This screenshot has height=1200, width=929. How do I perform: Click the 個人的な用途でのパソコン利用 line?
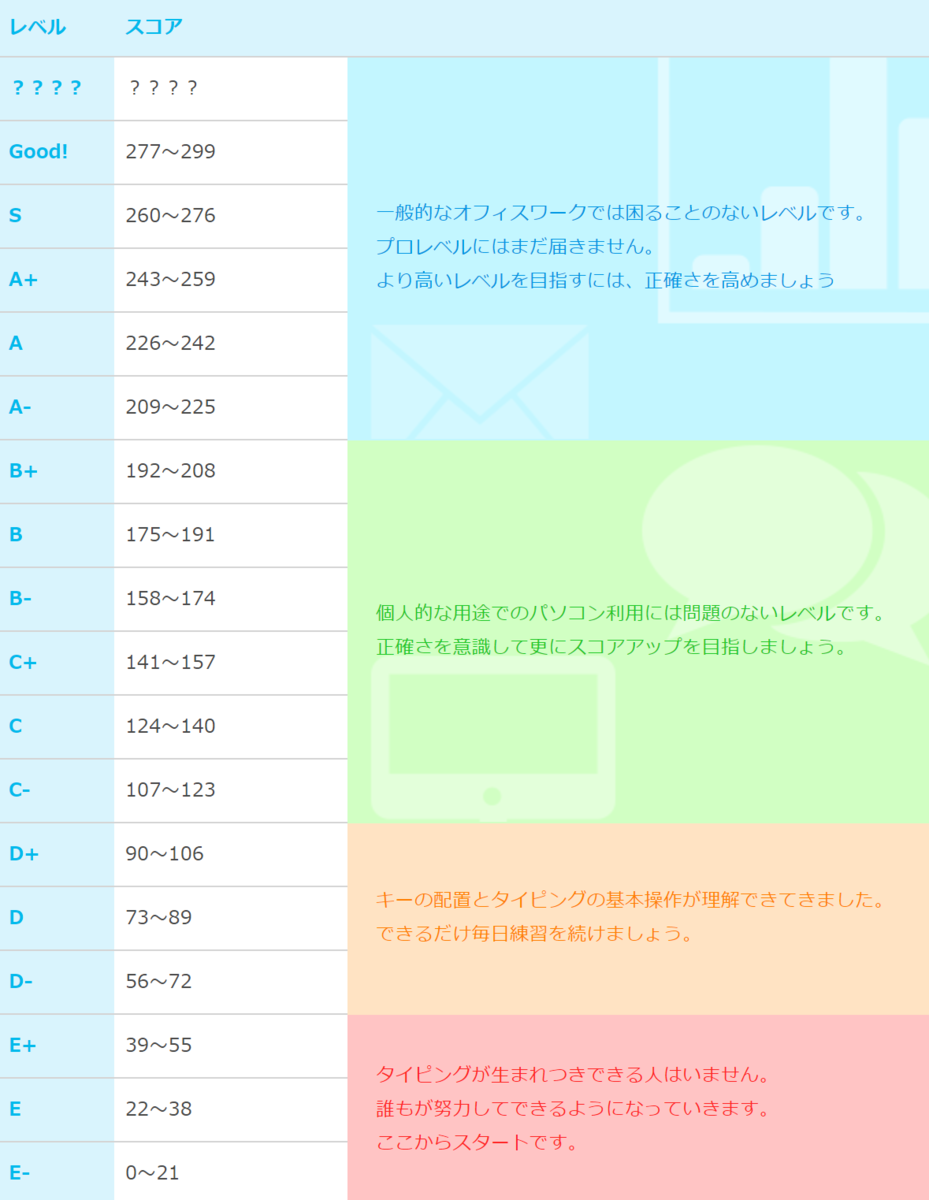631,613
